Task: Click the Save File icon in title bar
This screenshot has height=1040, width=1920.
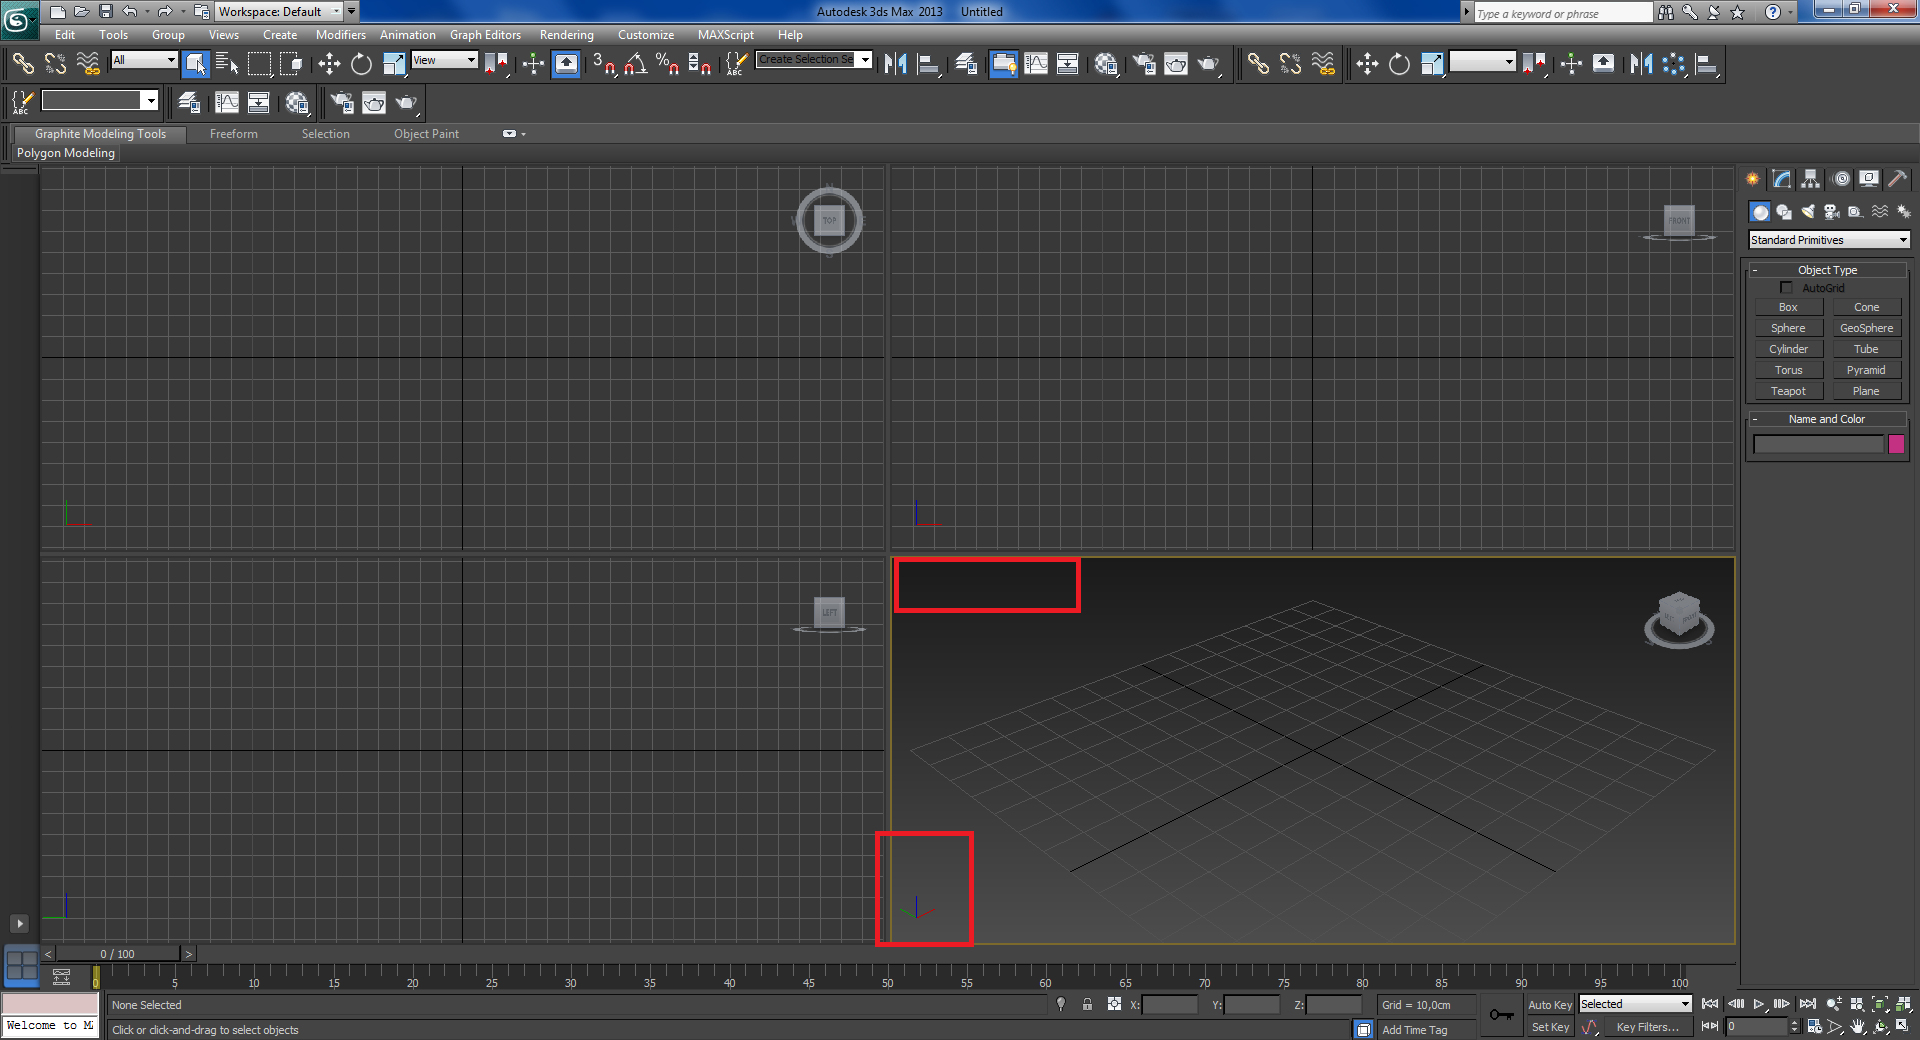Action: [x=106, y=12]
